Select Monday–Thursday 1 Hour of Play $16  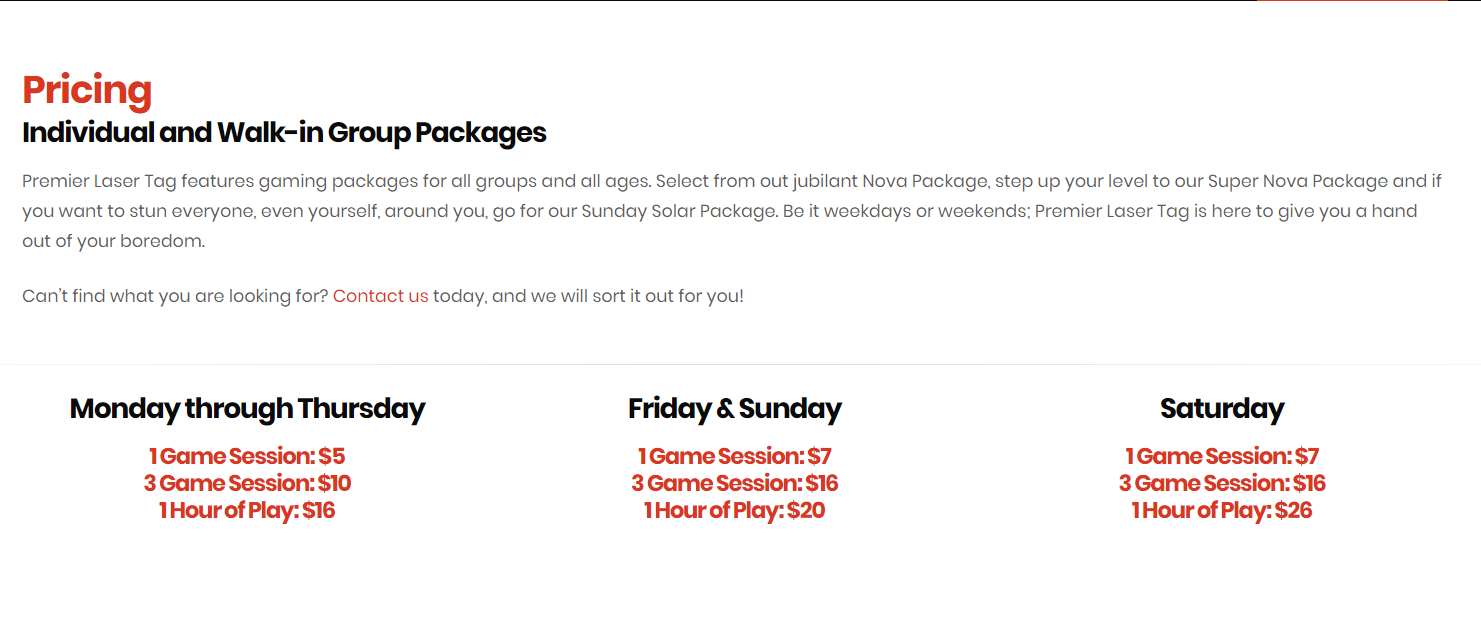(x=247, y=511)
